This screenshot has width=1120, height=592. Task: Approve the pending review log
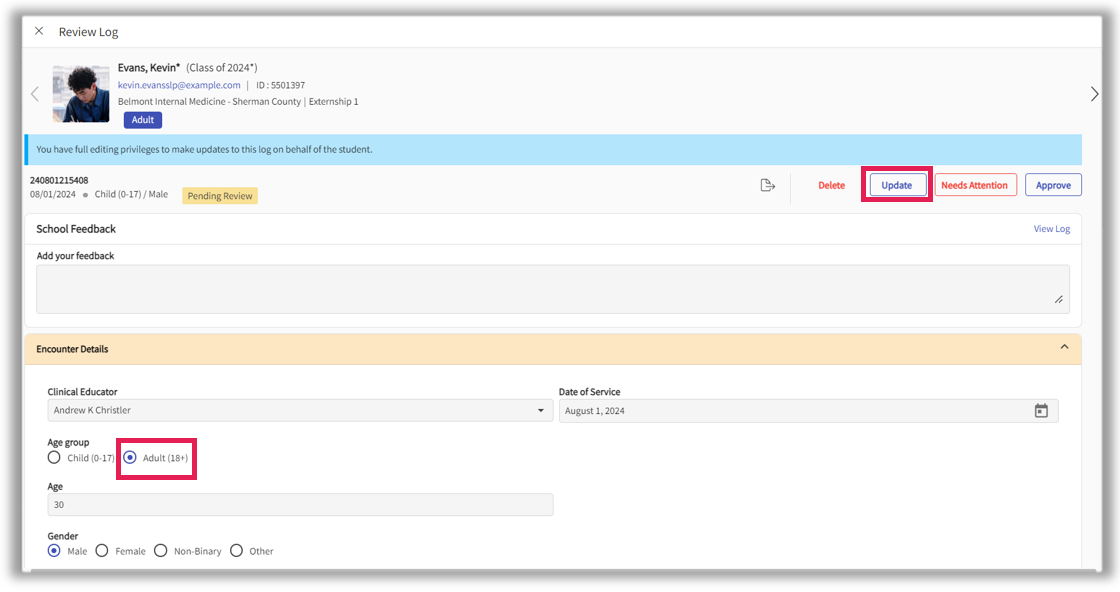tap(1052, 184)
